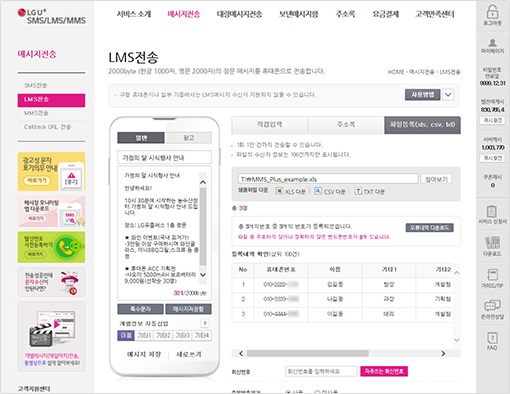
Task: Click the 메시지저장함 button
Action: point(188,309)
